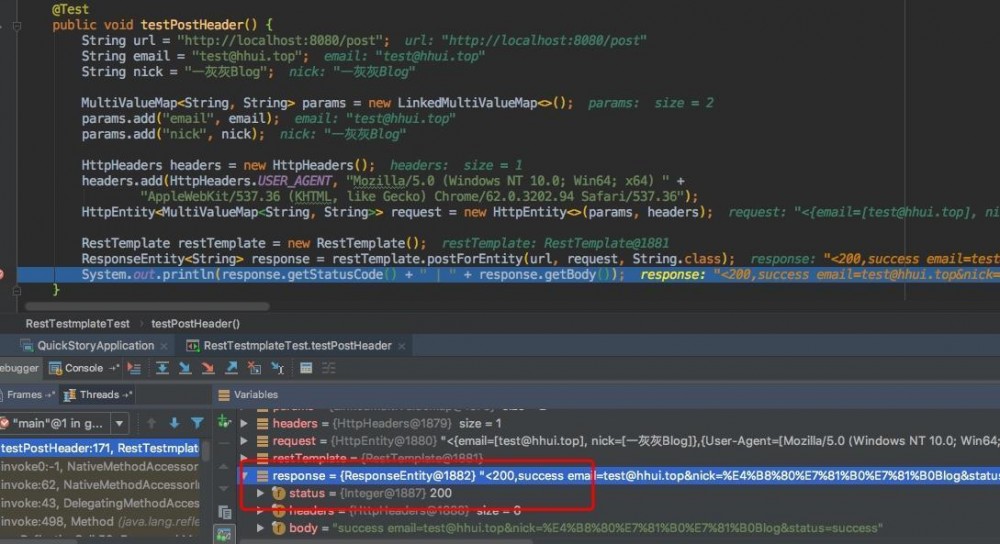
Task: Click the Trace Current Stream Chain icon
Action: click(x=328, y=368)
